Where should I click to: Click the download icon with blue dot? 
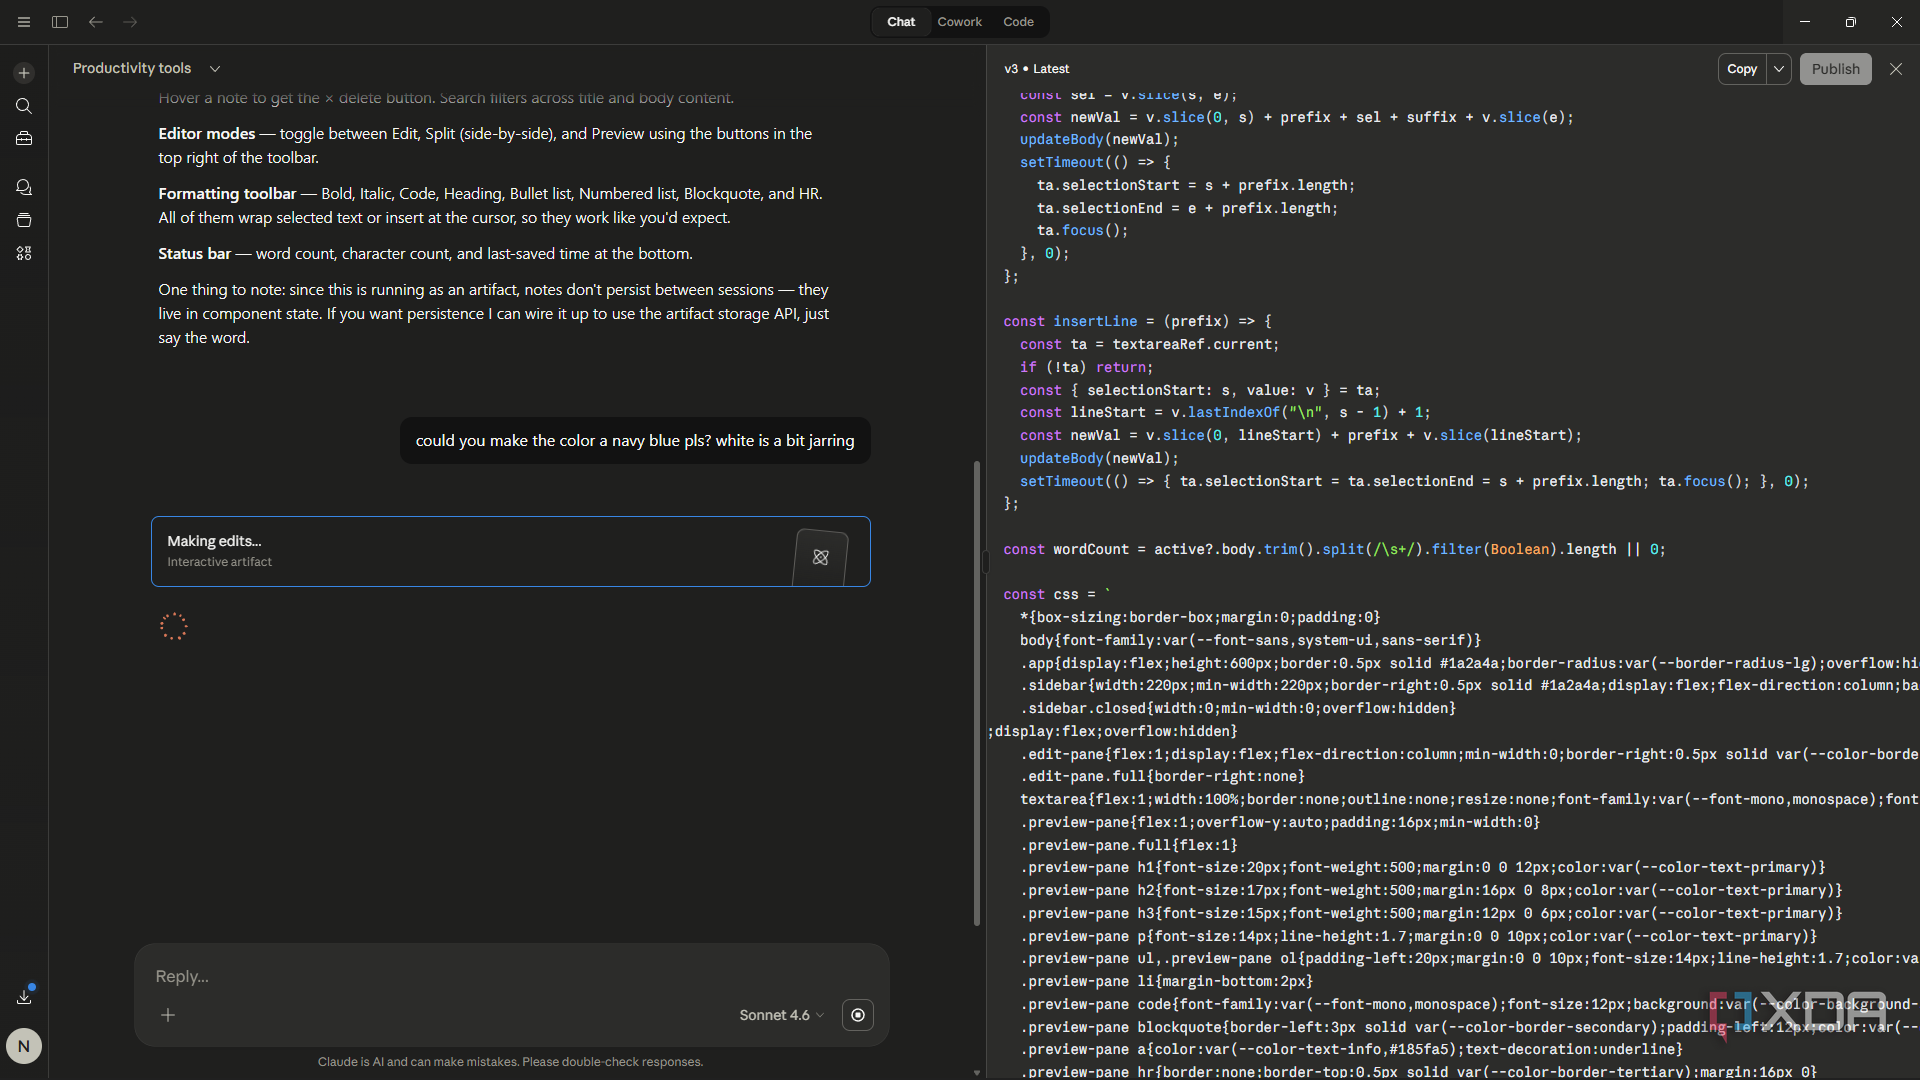pos(24,996)
